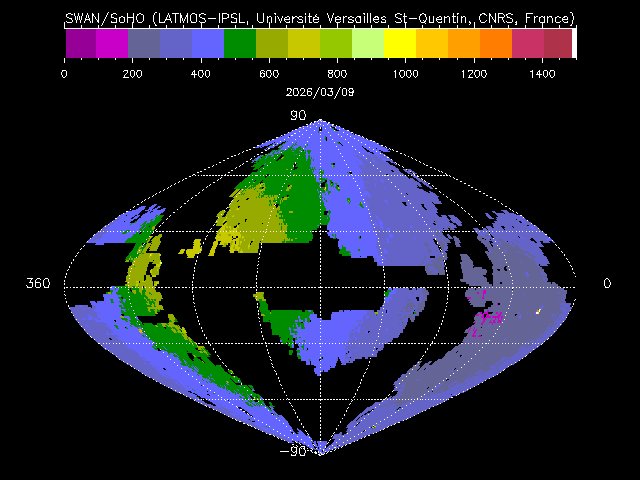The height and width of the screenshot is (480, 640).
Task: Click the green swatch in the color bar
Action: coord(240,43)
